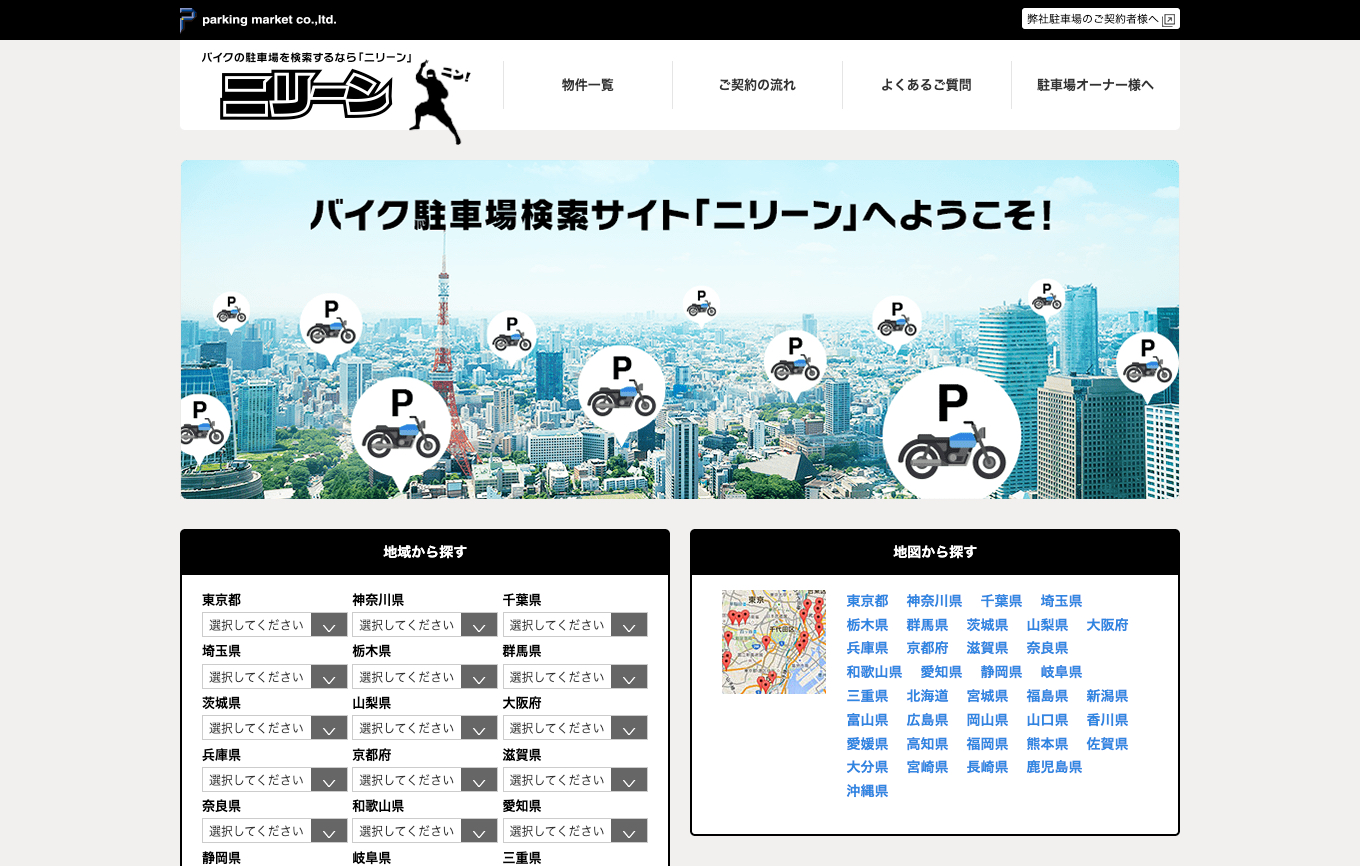Open the 和歌山県 map link
The image size is (1360, 866).
point(874,672)
